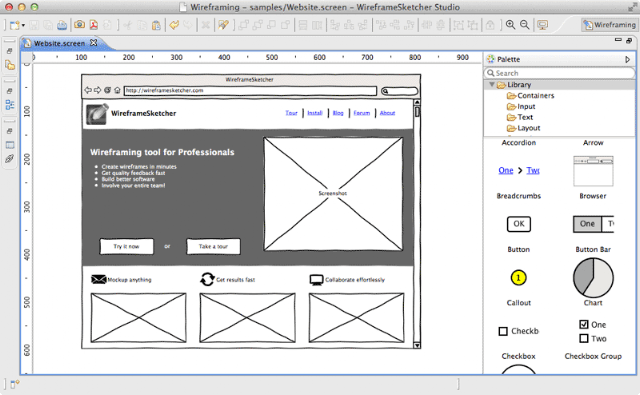The height and width of the screenshot is (395, 640).
Task: Expand the Palette panel arrow
Action: coord(627,60)
